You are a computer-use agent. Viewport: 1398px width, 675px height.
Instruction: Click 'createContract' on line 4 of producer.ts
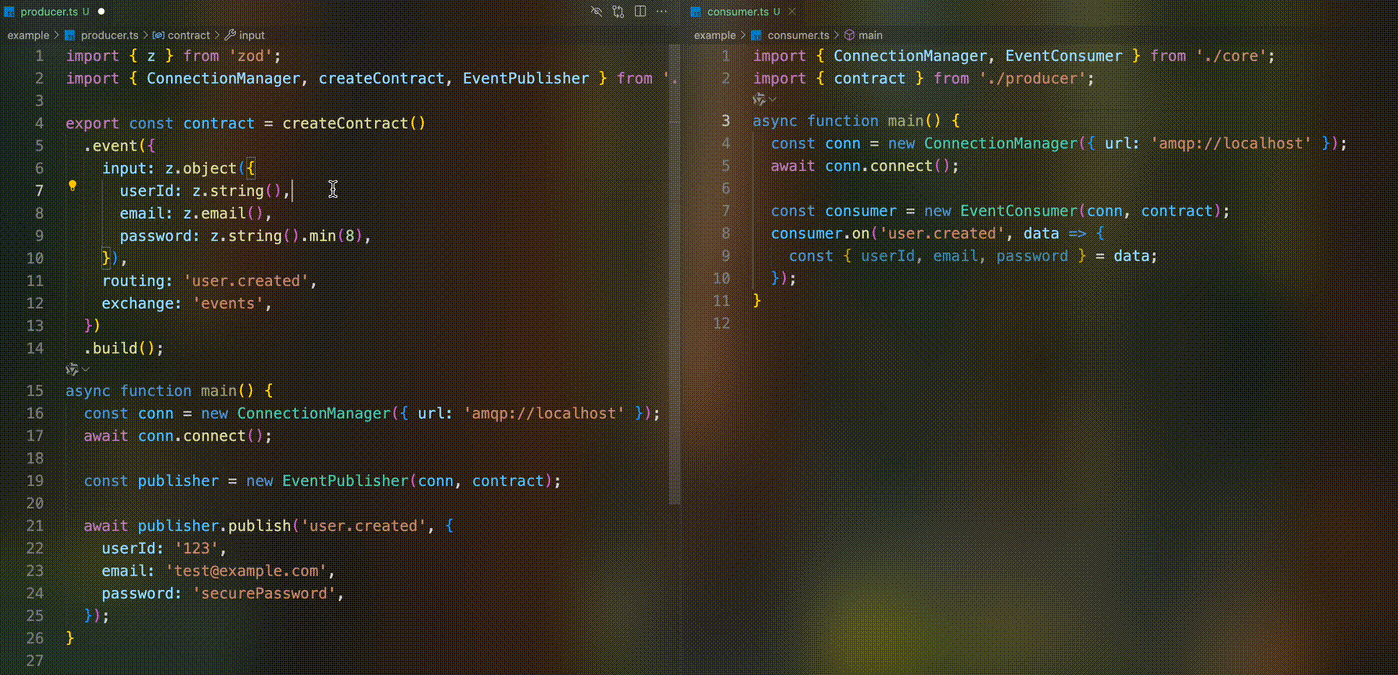click(345, 123)
